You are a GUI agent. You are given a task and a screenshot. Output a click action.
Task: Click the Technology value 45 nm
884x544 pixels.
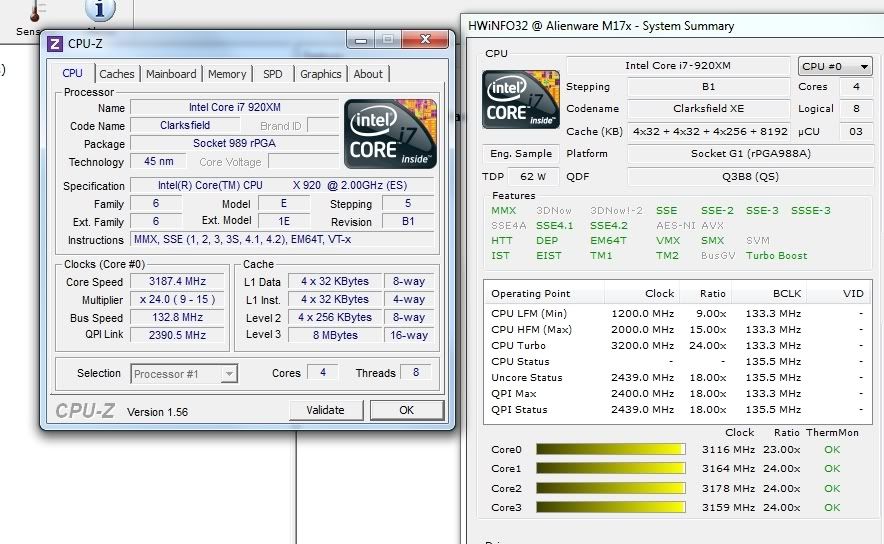pyautogui.click(x=158, y=161)
